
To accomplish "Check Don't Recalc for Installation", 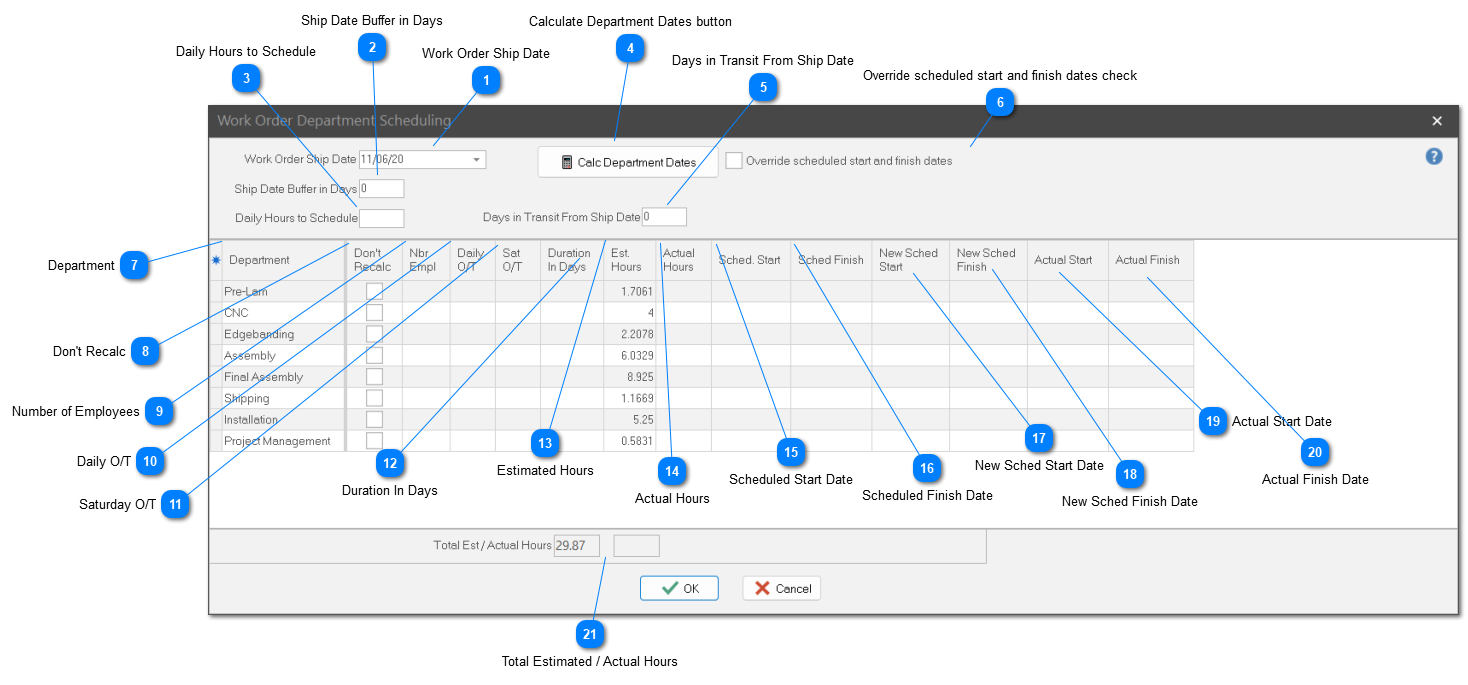I will click(374, 419).
